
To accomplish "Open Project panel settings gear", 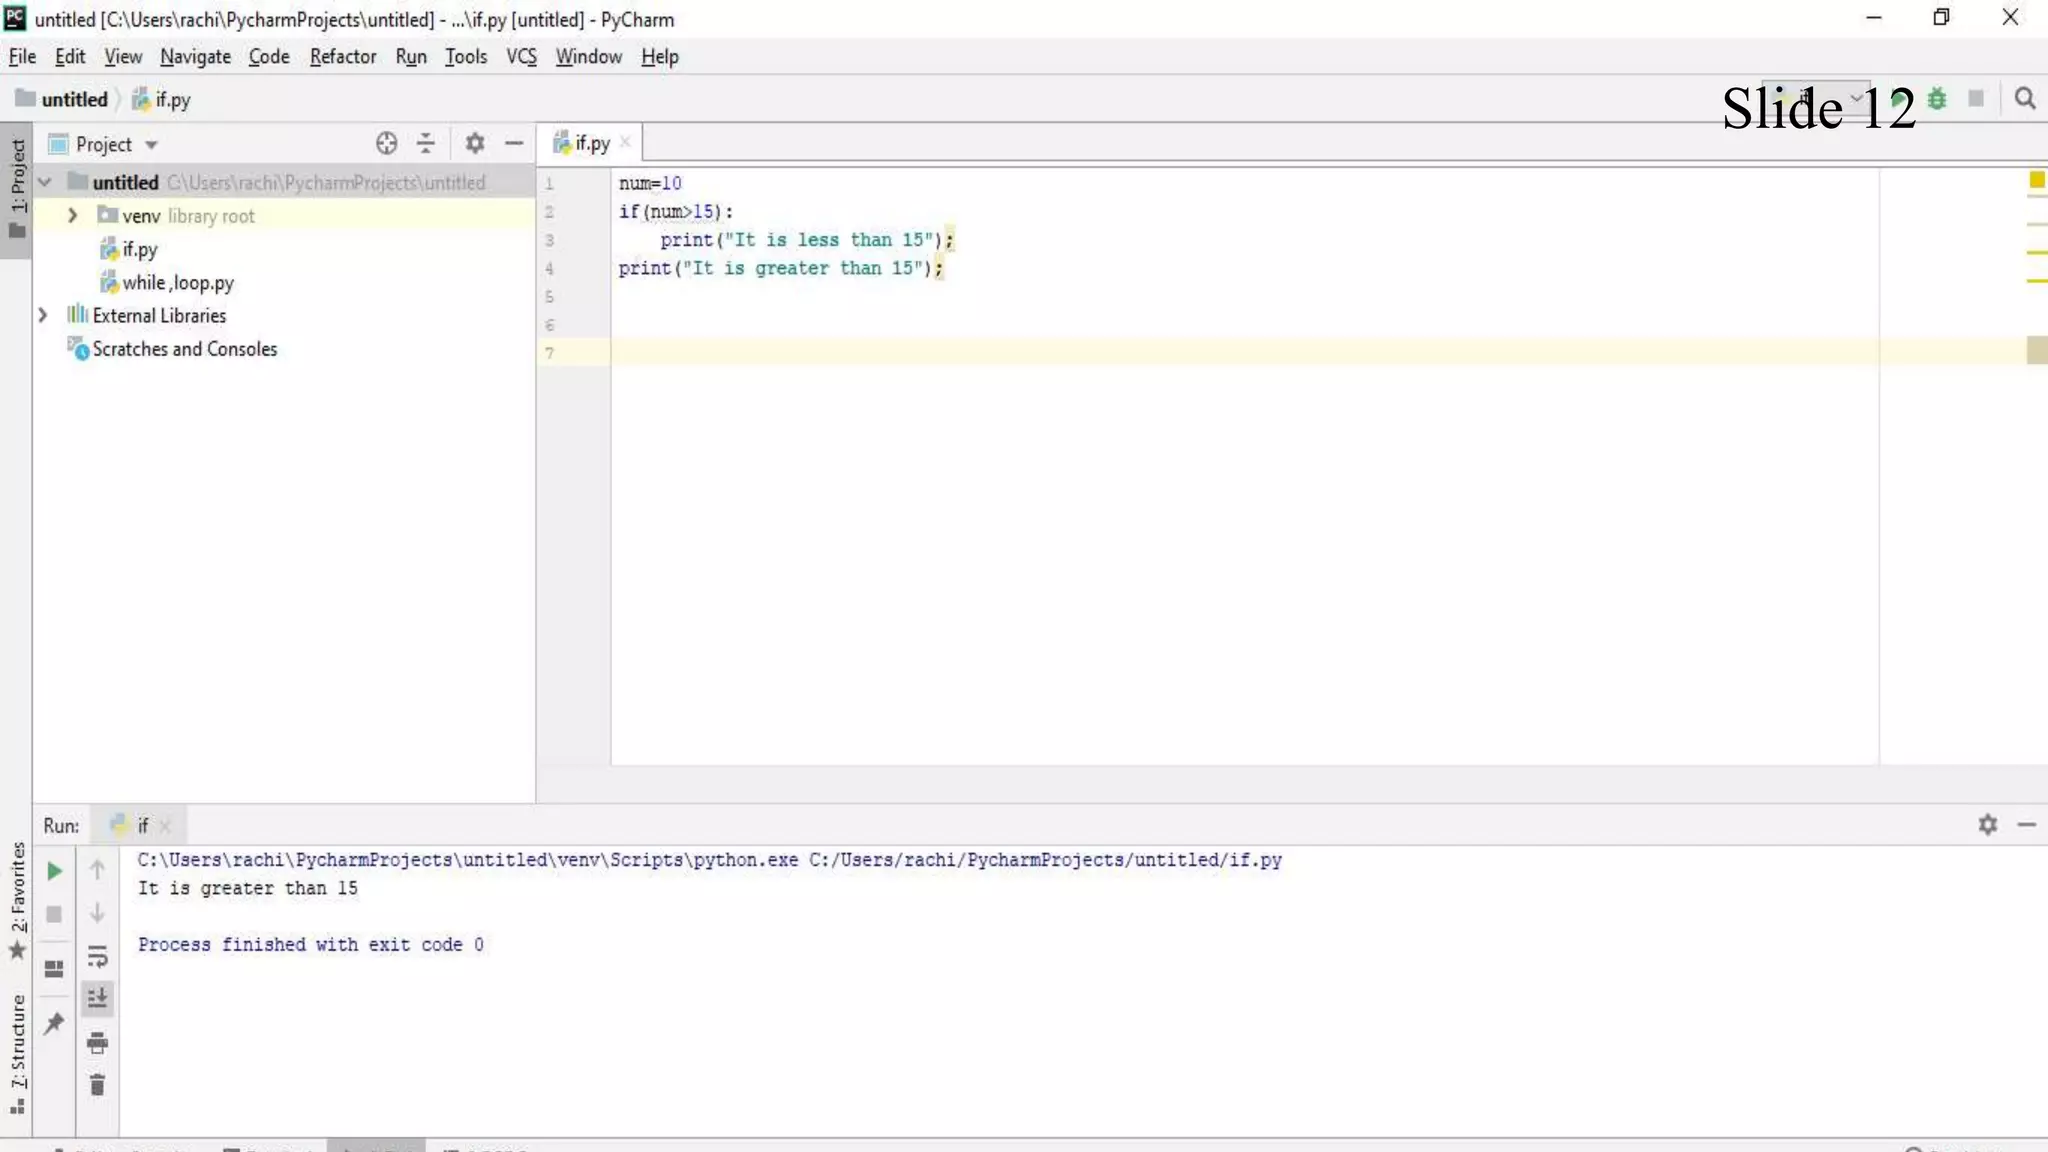I will (x=475, y=144).
